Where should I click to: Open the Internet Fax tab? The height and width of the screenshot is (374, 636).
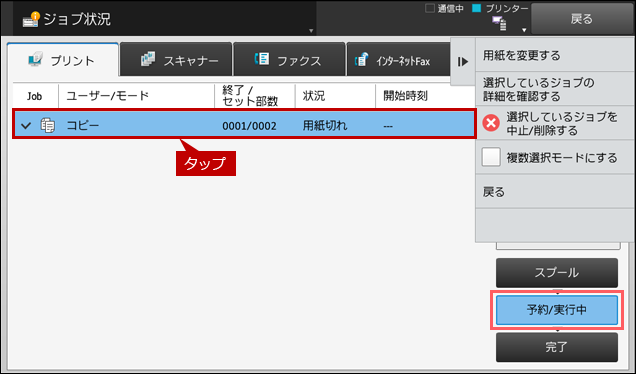coord(398,59)
